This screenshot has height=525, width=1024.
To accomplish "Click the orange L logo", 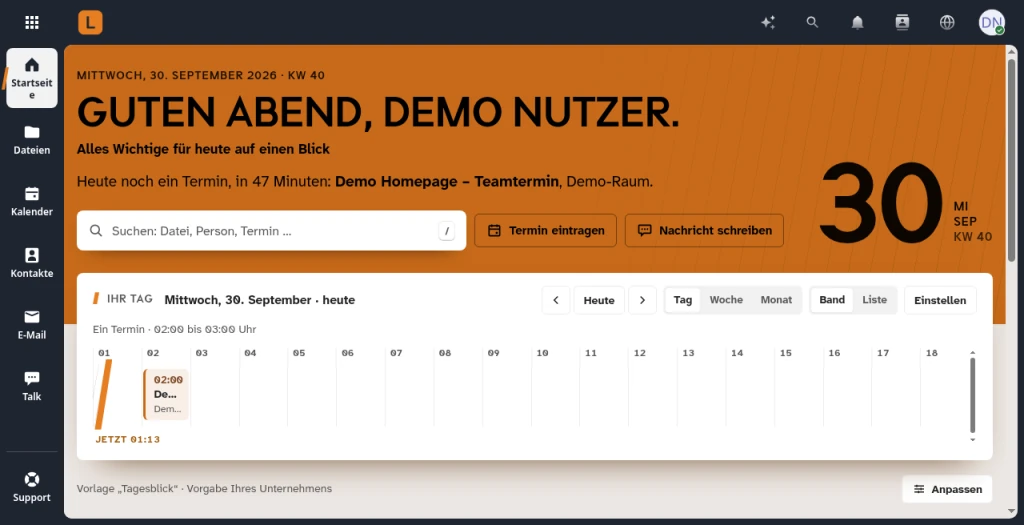I will coord(90,22).
